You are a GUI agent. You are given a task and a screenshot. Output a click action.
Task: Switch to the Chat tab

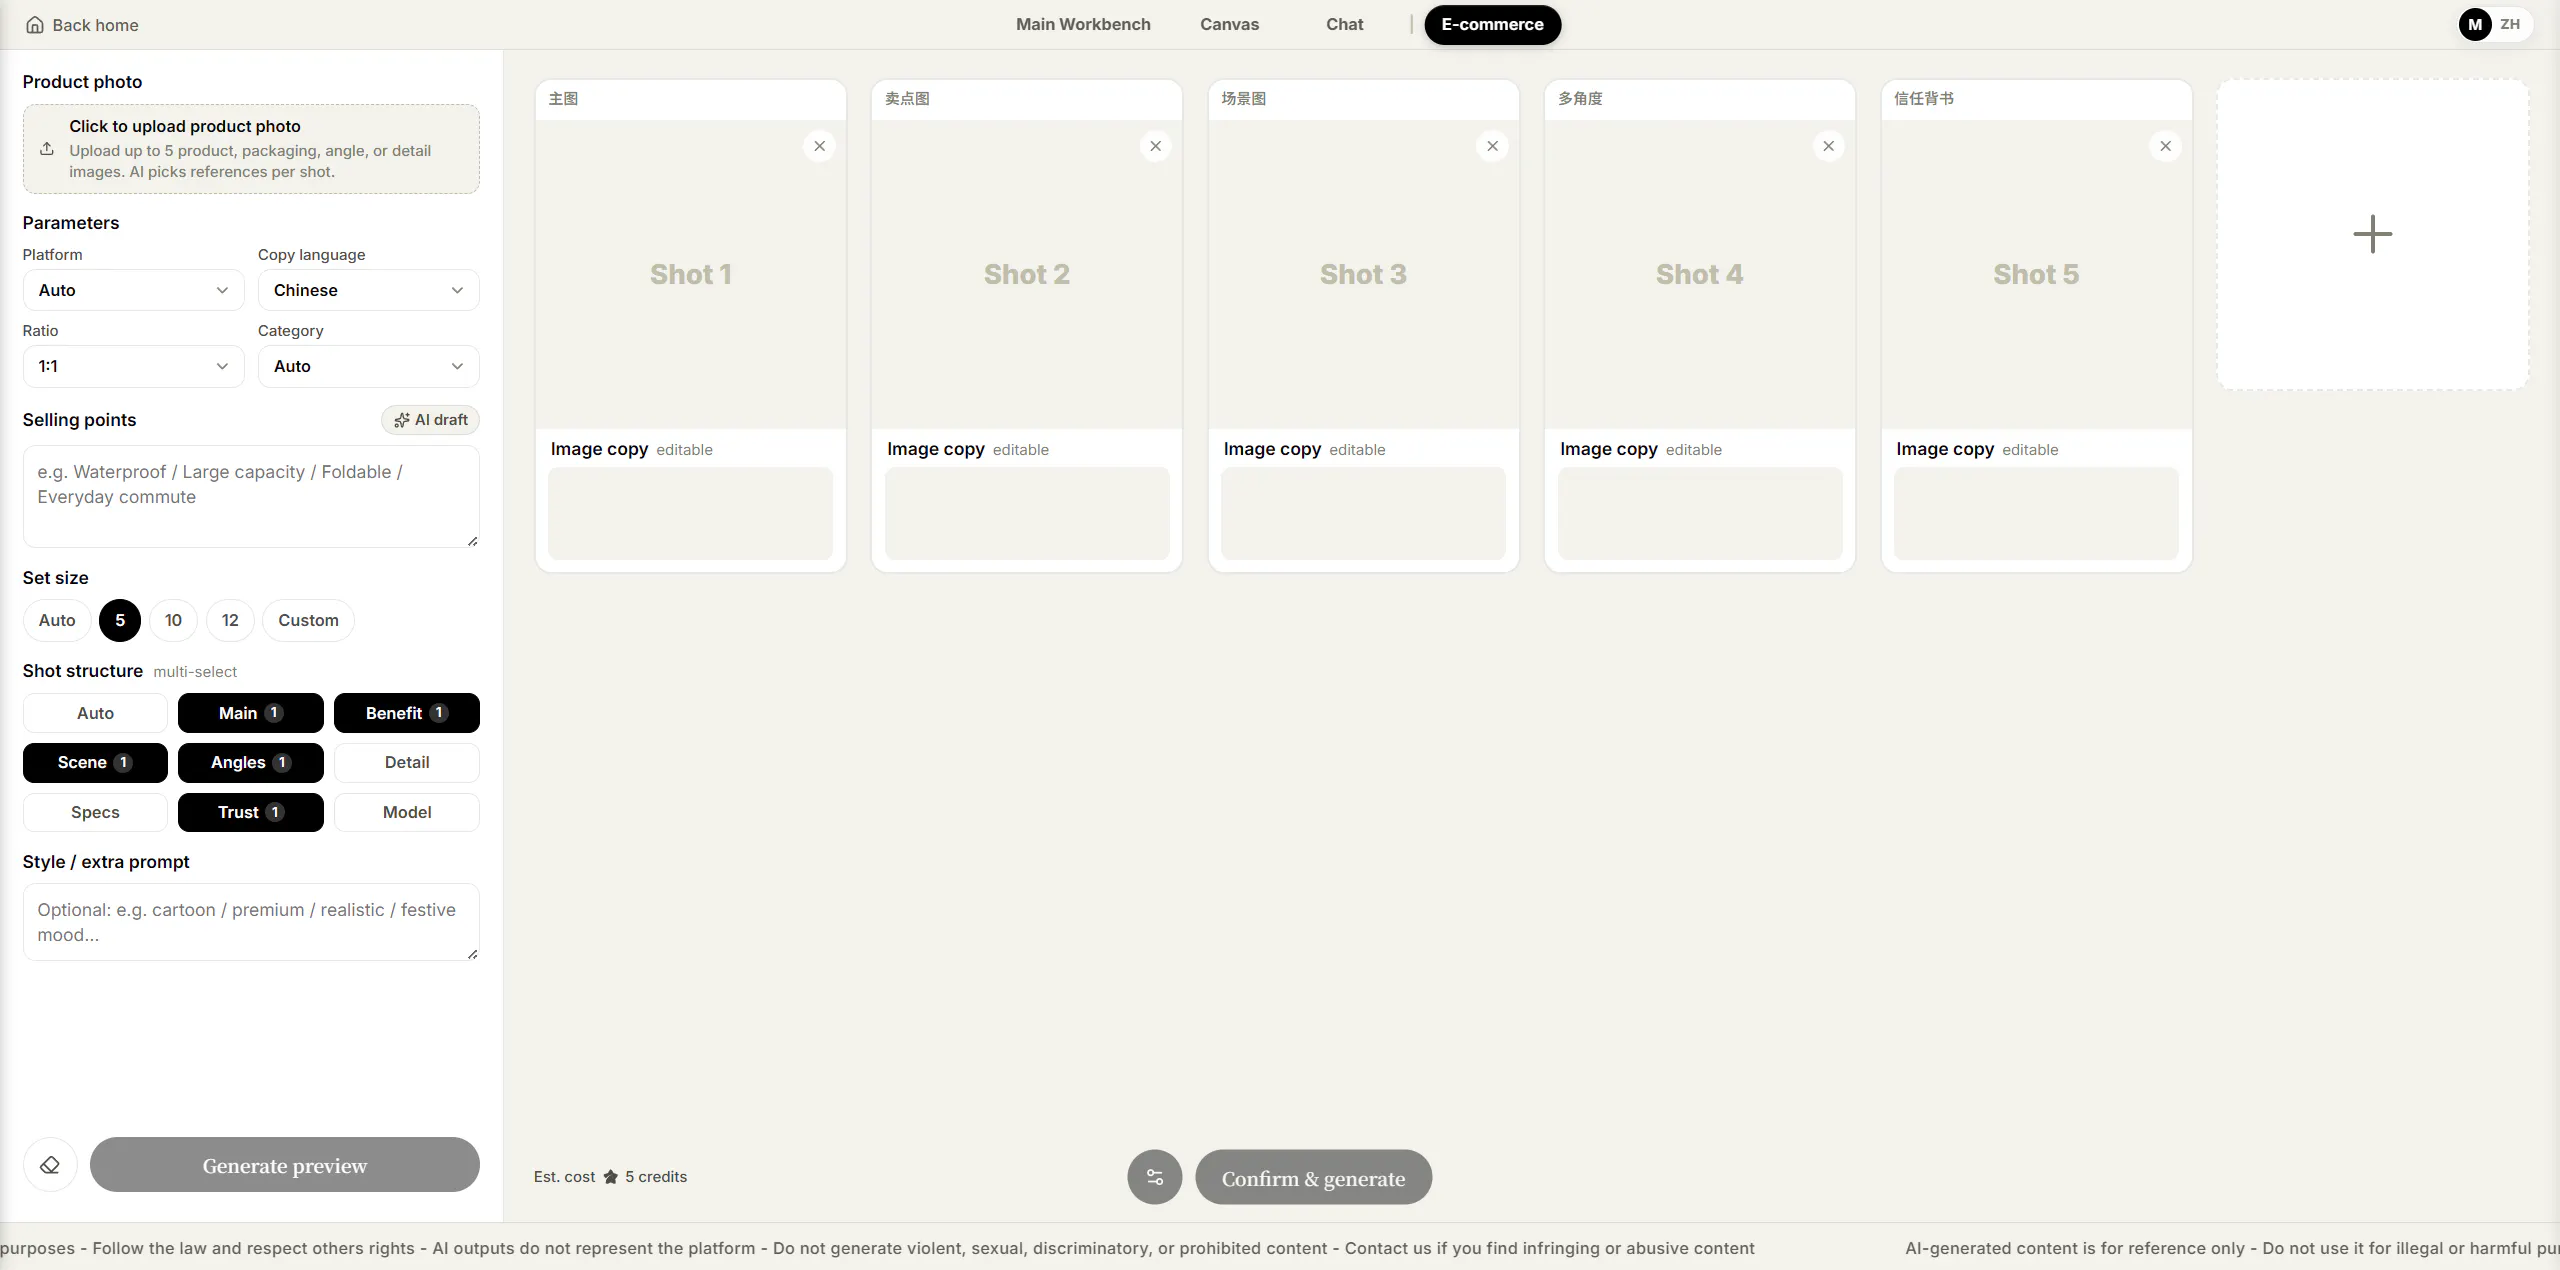click(1344, 25)
